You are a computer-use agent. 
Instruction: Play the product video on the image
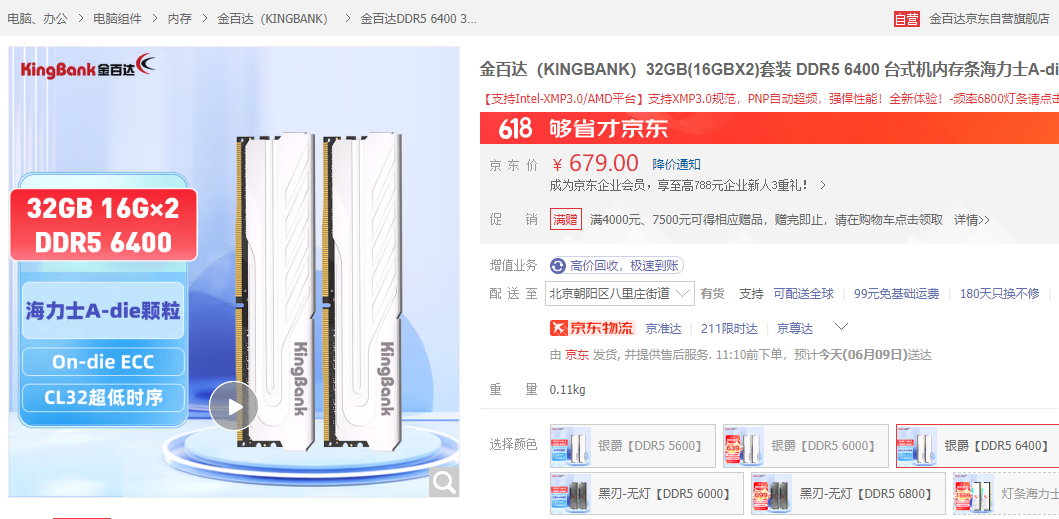click(234, 406)
